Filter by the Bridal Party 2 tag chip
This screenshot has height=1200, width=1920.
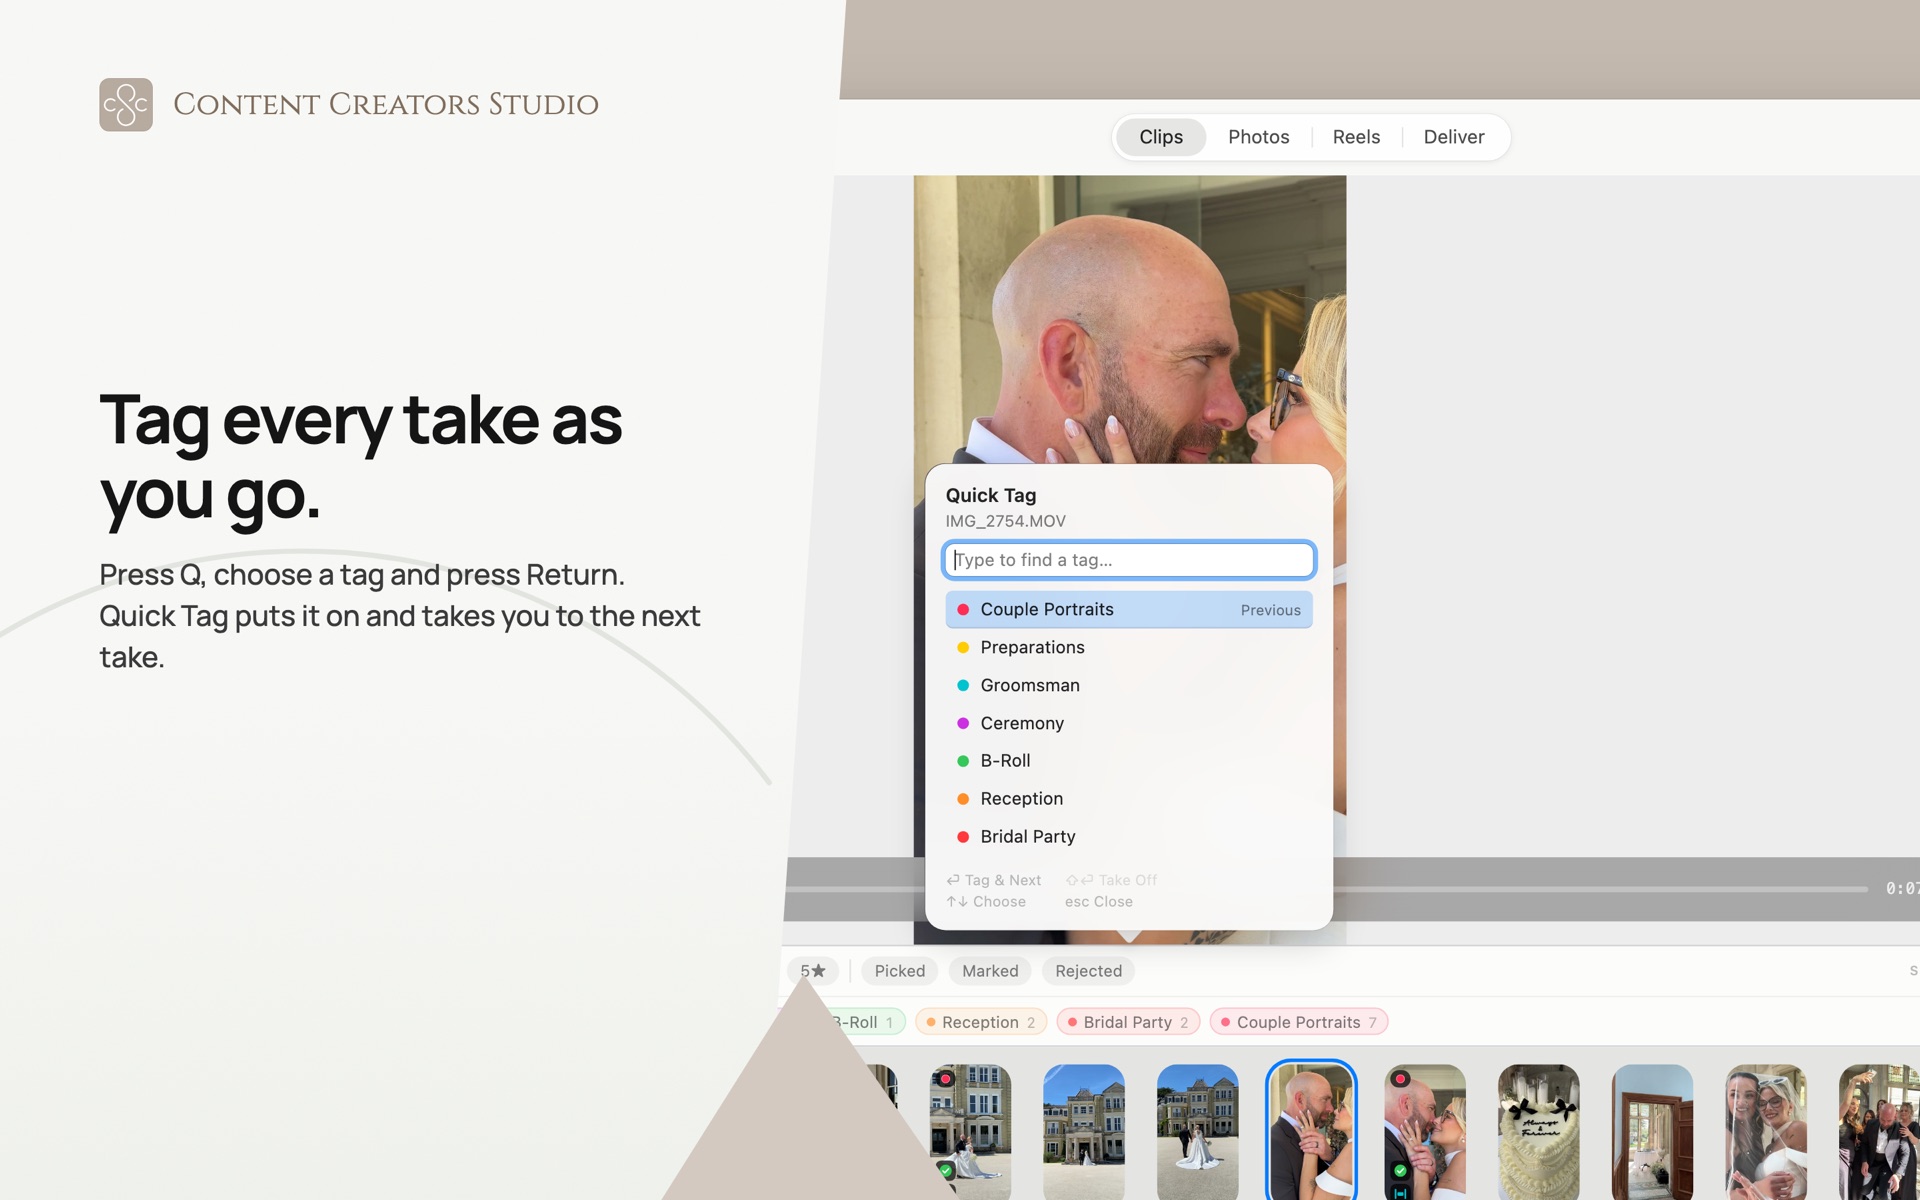[x=1128, y=1022]
